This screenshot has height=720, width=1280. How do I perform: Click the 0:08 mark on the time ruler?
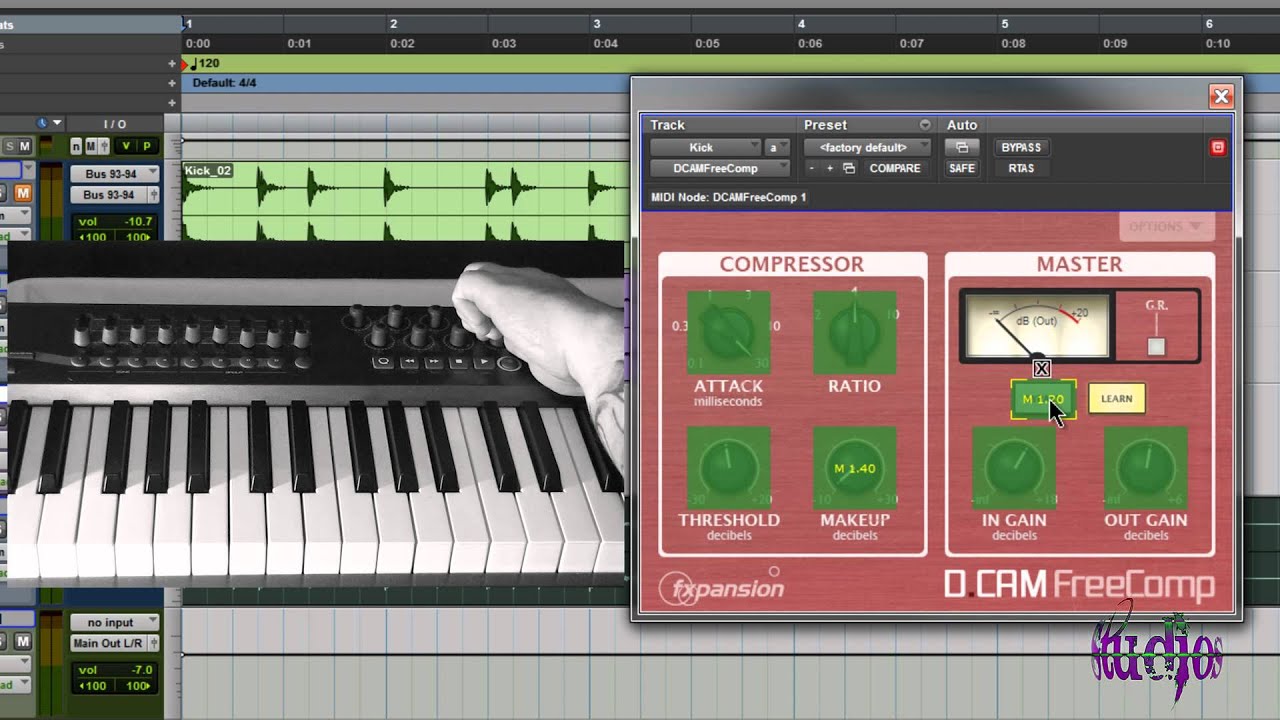tap(1013, 43)
